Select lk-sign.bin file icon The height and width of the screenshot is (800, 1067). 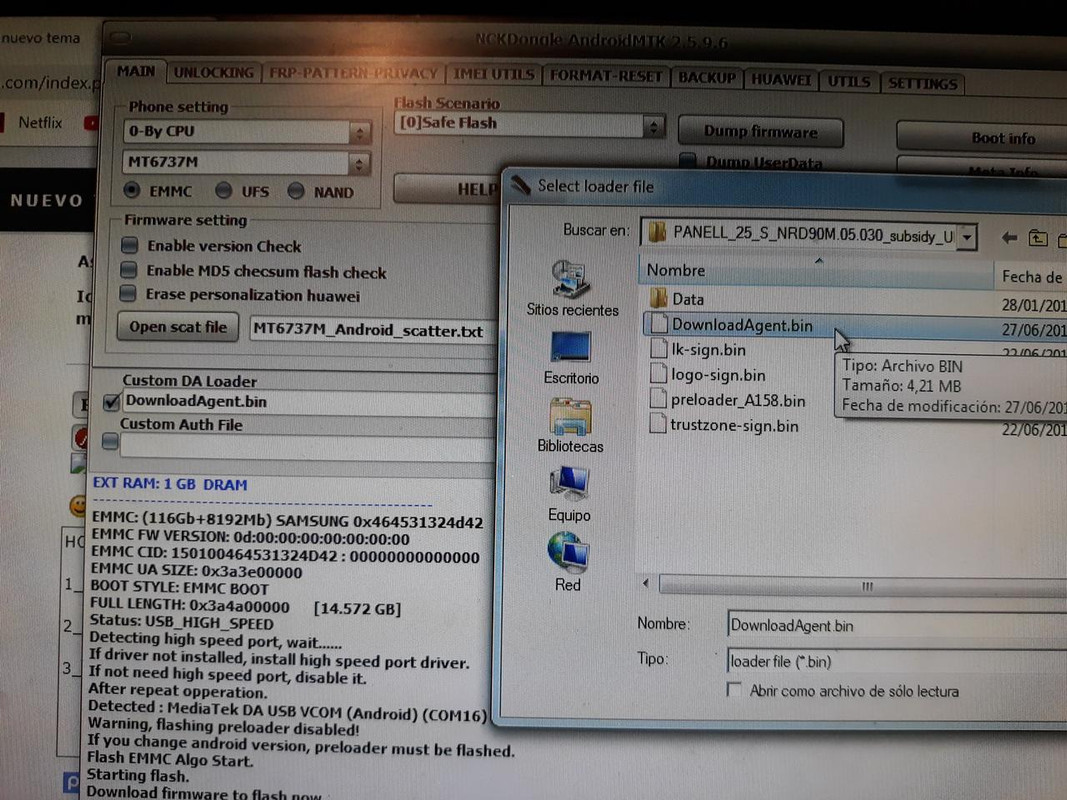click(658, 349)
